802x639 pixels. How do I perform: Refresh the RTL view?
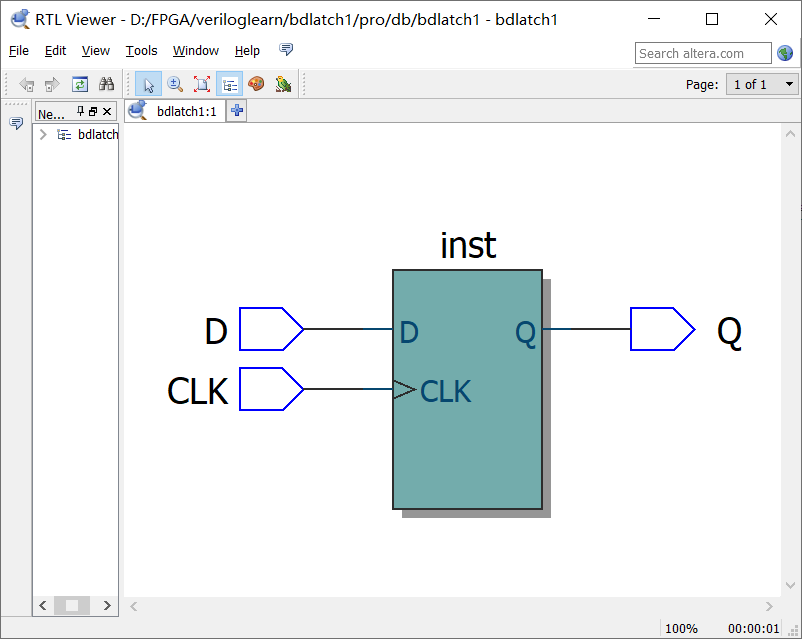(x=80, y=84)
